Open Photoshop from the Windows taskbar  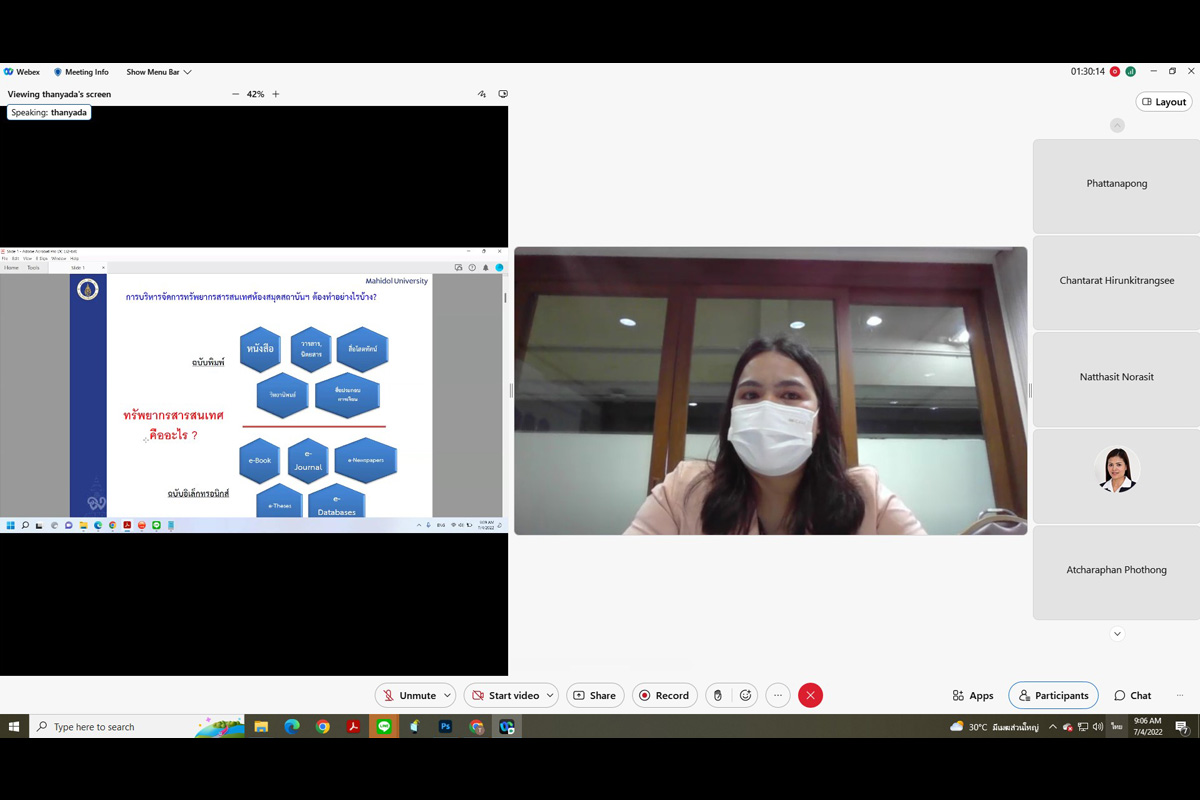(x=445, y=727)
